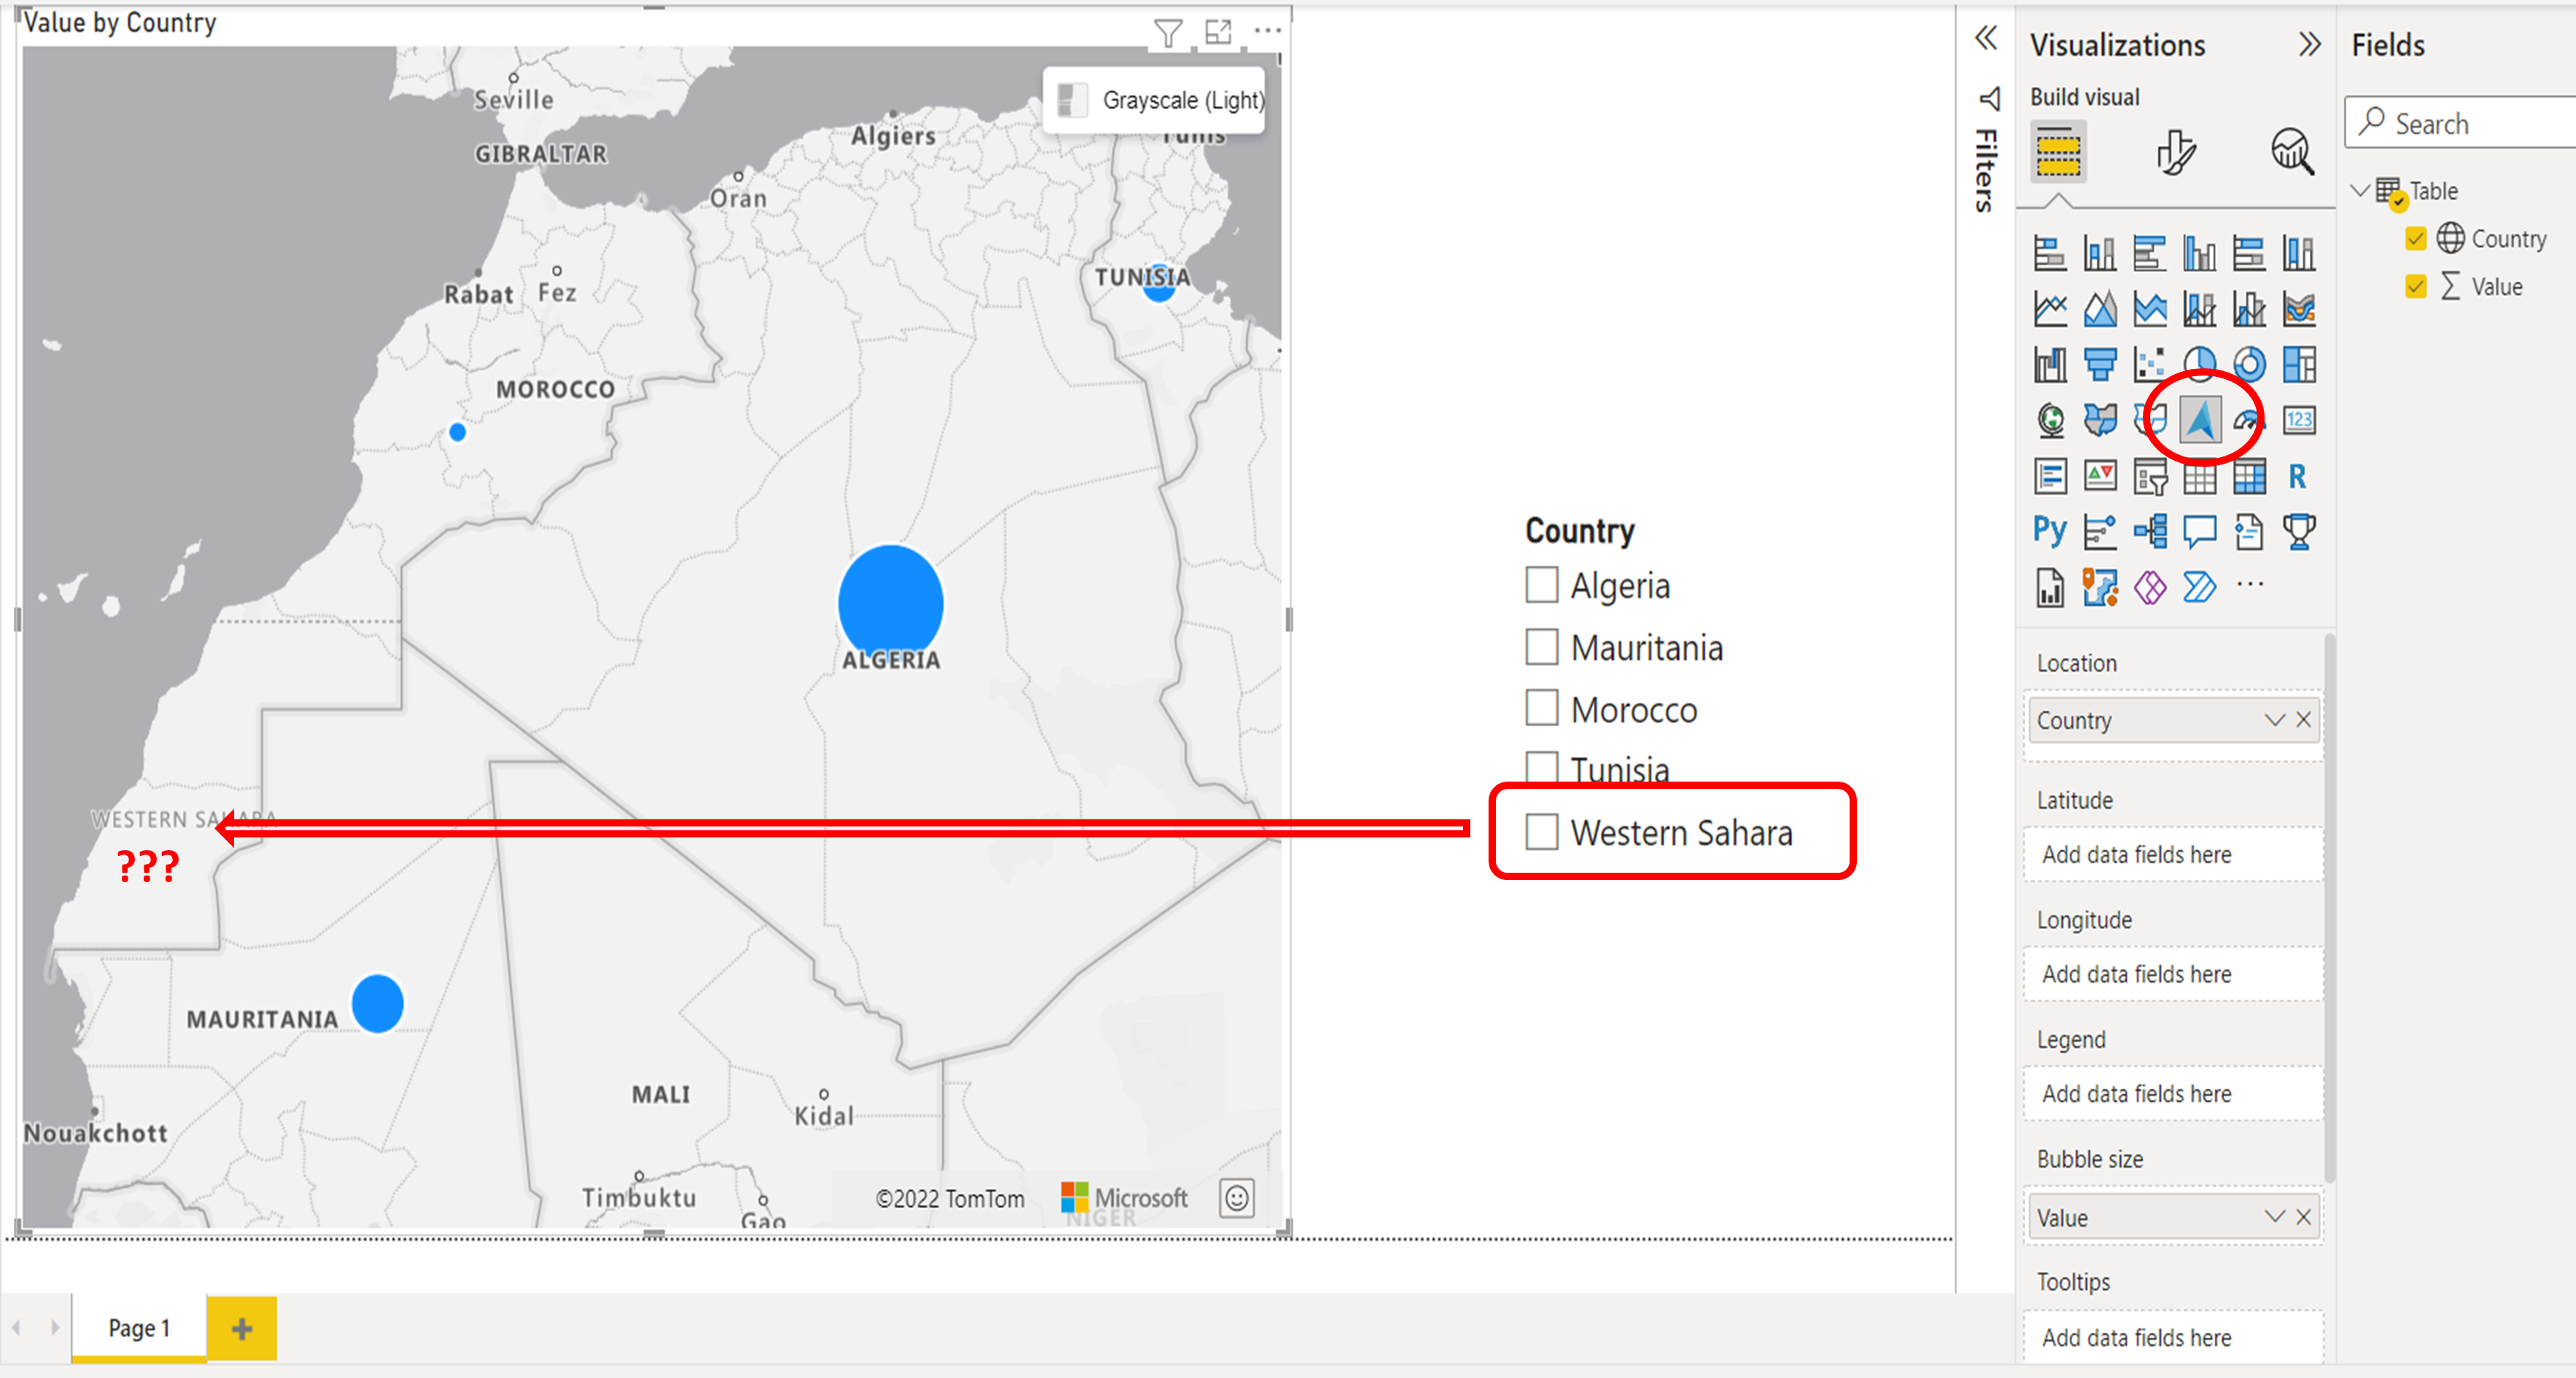The width and height of the screenshot is (2576, 1378).
Task: Click into the Fields Search box
Action: coord(2460,123)
